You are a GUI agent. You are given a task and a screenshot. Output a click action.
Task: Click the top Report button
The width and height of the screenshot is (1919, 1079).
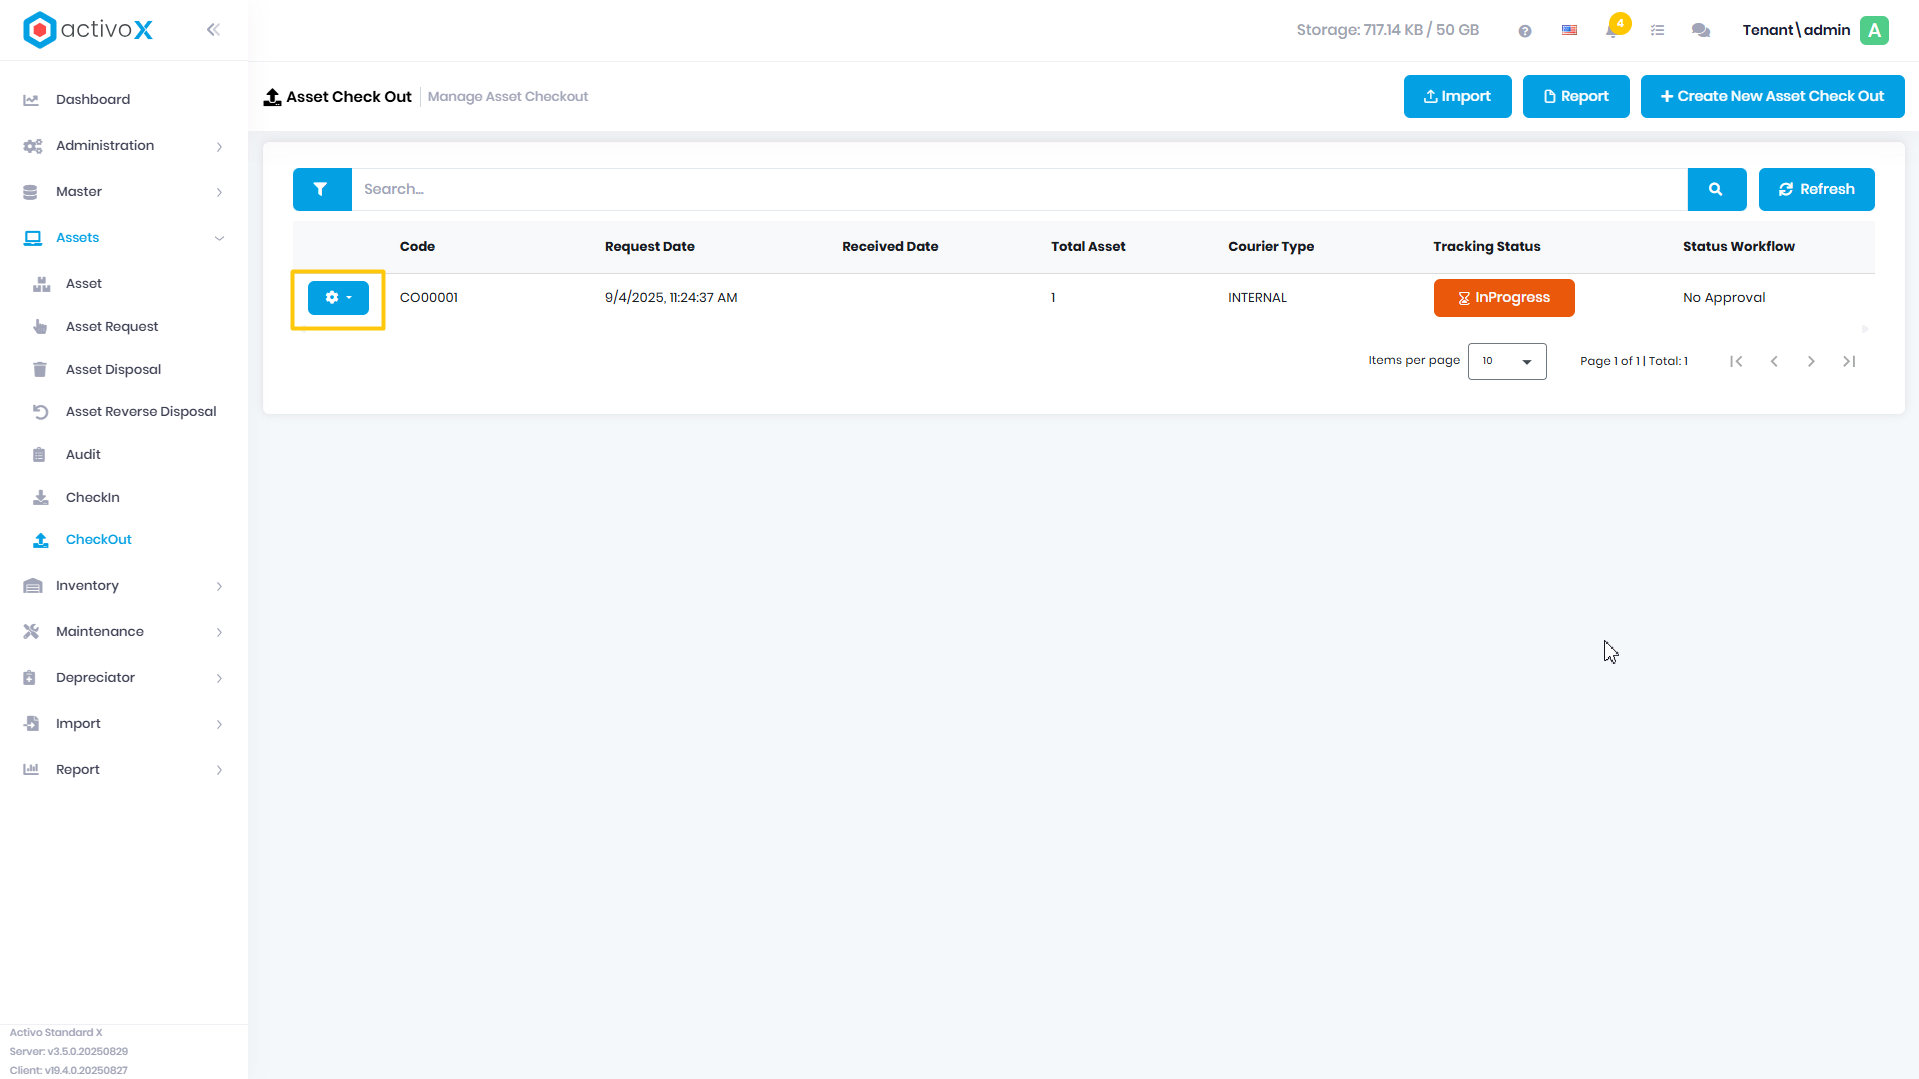point(1576,97)
